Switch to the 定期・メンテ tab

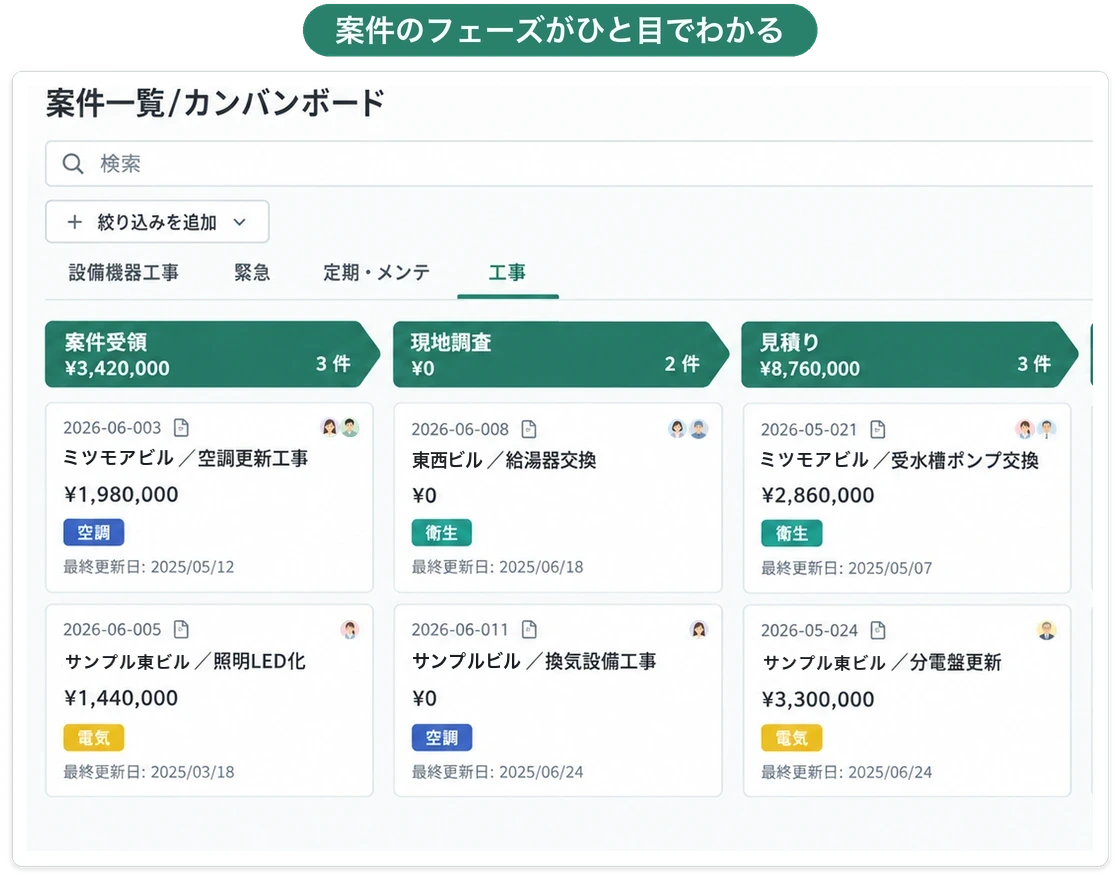click(376, 272)
